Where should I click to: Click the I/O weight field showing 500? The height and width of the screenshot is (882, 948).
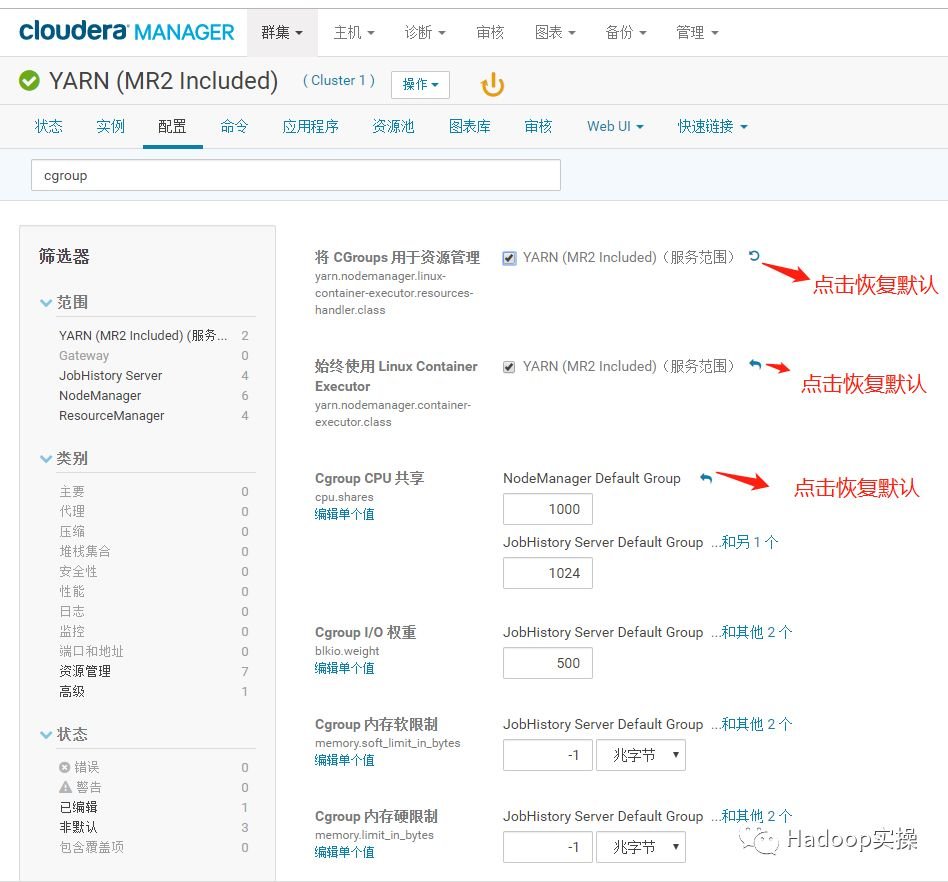click(x=548, y=663)
